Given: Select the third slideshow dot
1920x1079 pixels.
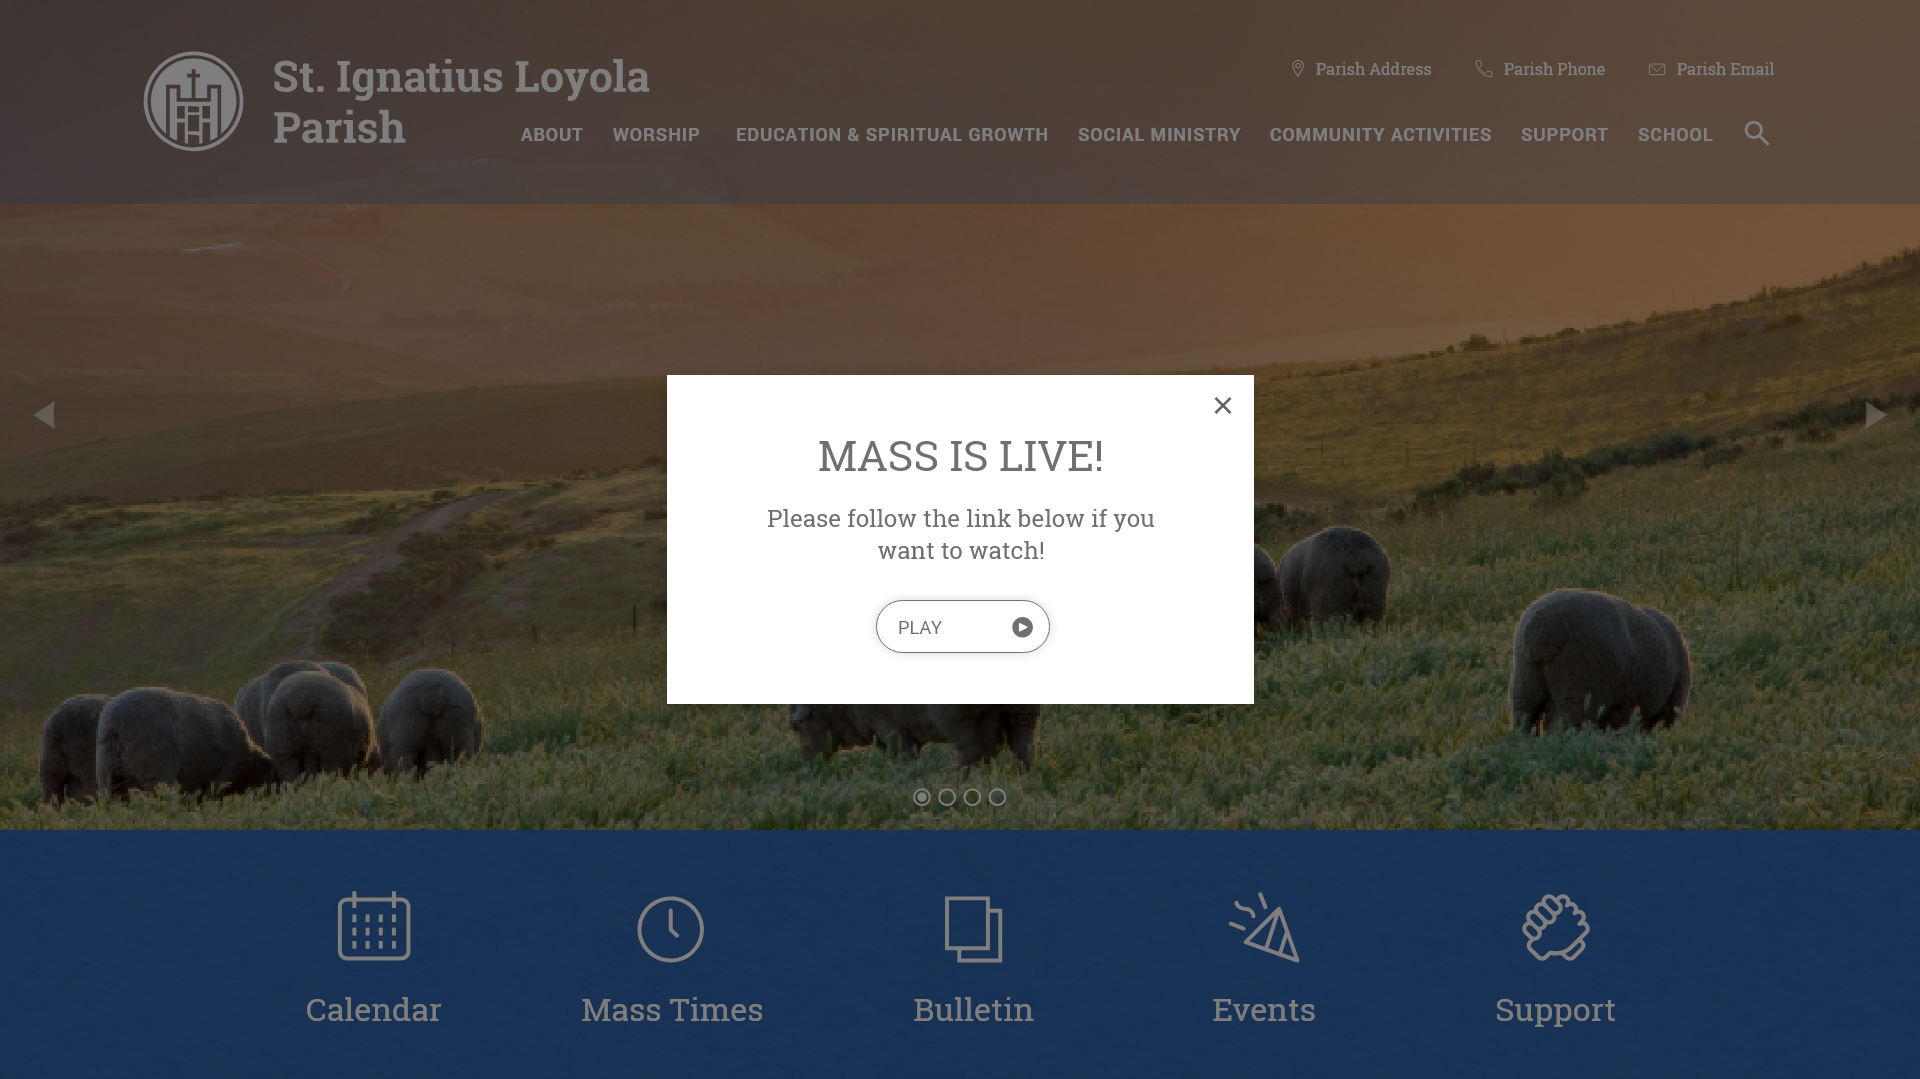Looking at the screenshot, I should click(972, 797).
